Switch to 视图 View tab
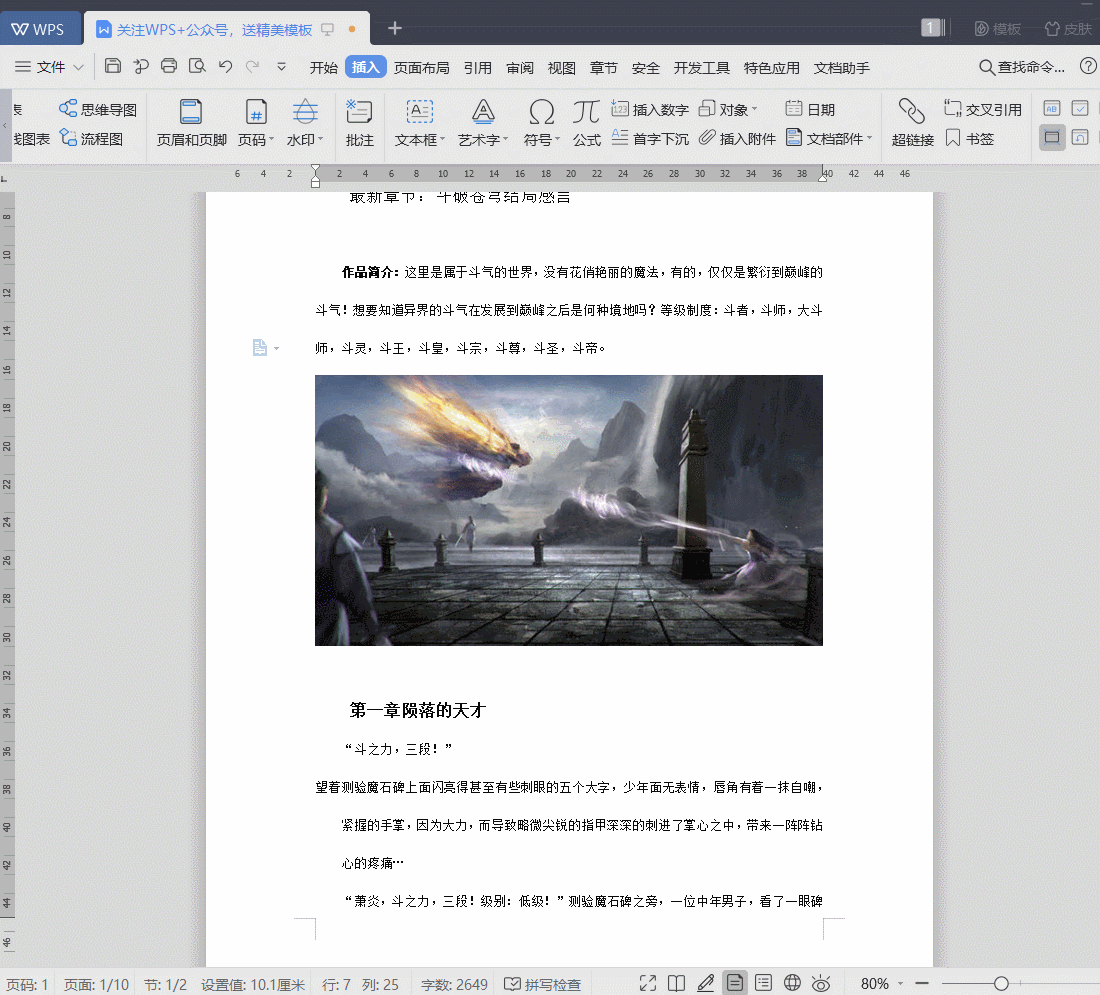This screenshot has height=995, width=1100. (x=562, y=67)
